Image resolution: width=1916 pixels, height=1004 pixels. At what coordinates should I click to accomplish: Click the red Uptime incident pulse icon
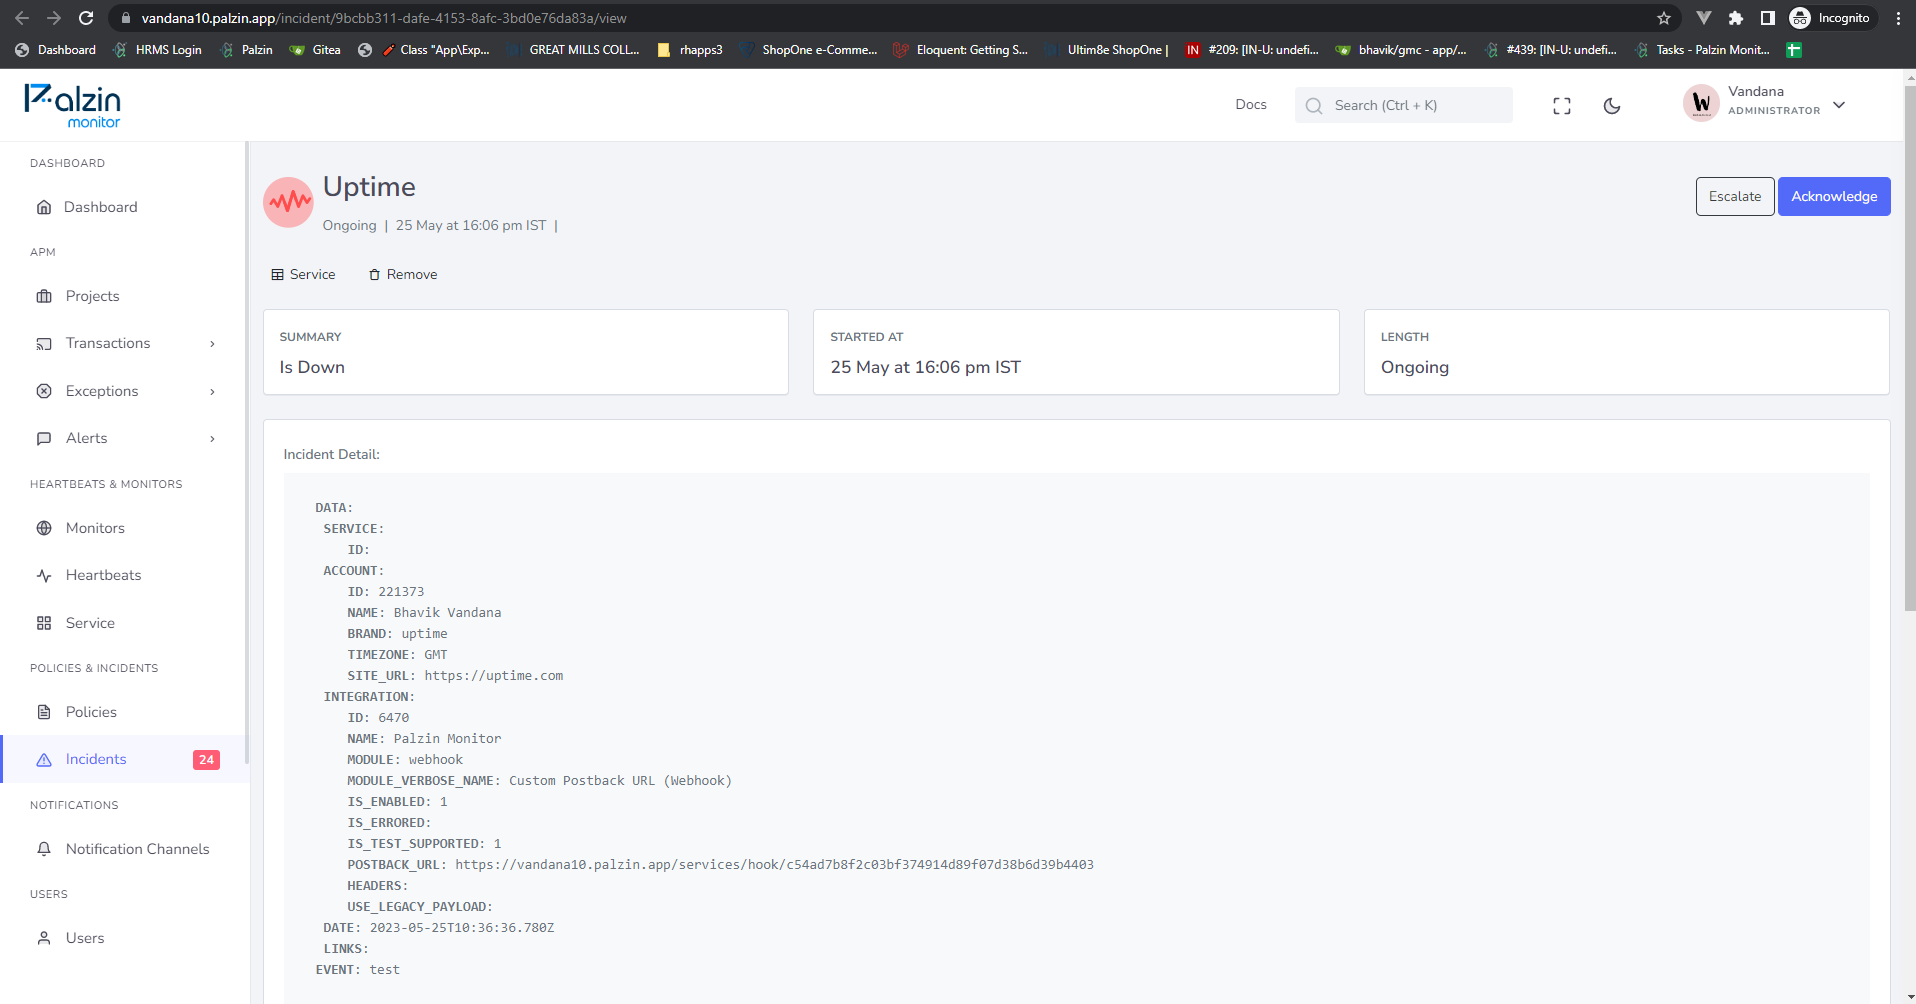point(288,203)
